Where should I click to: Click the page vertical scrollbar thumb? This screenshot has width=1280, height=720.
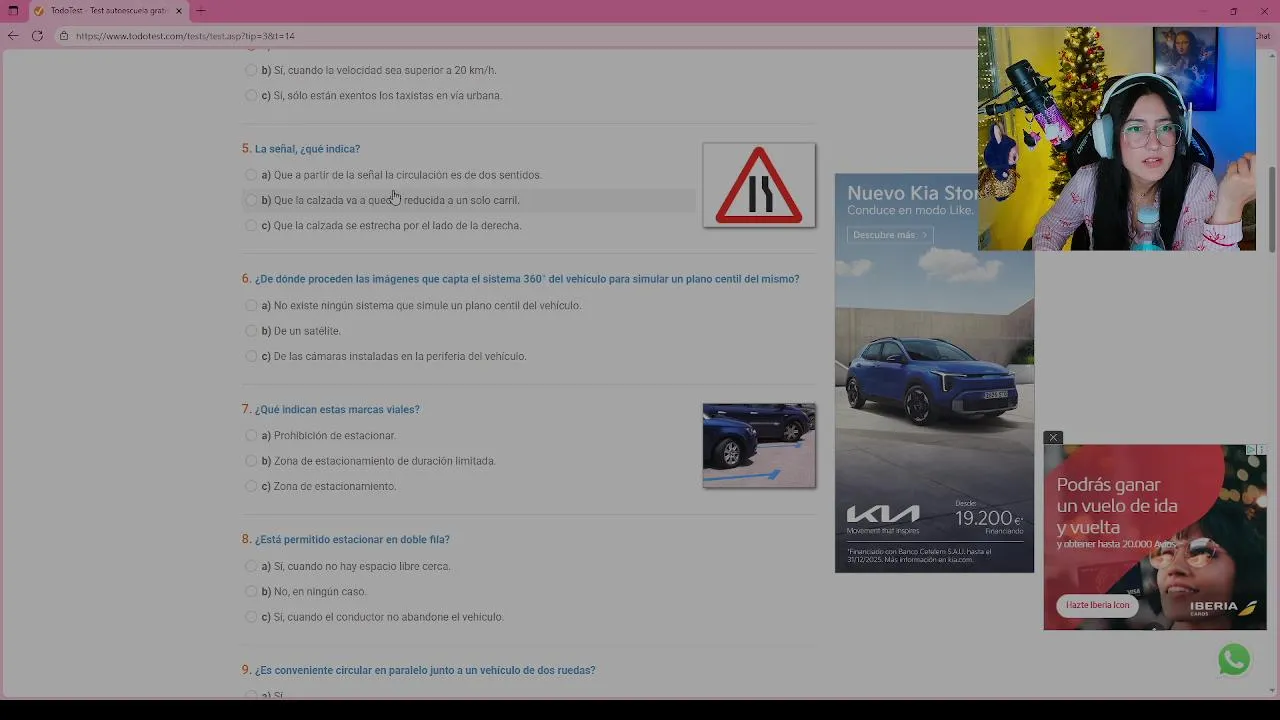(x=1272, y=210)
